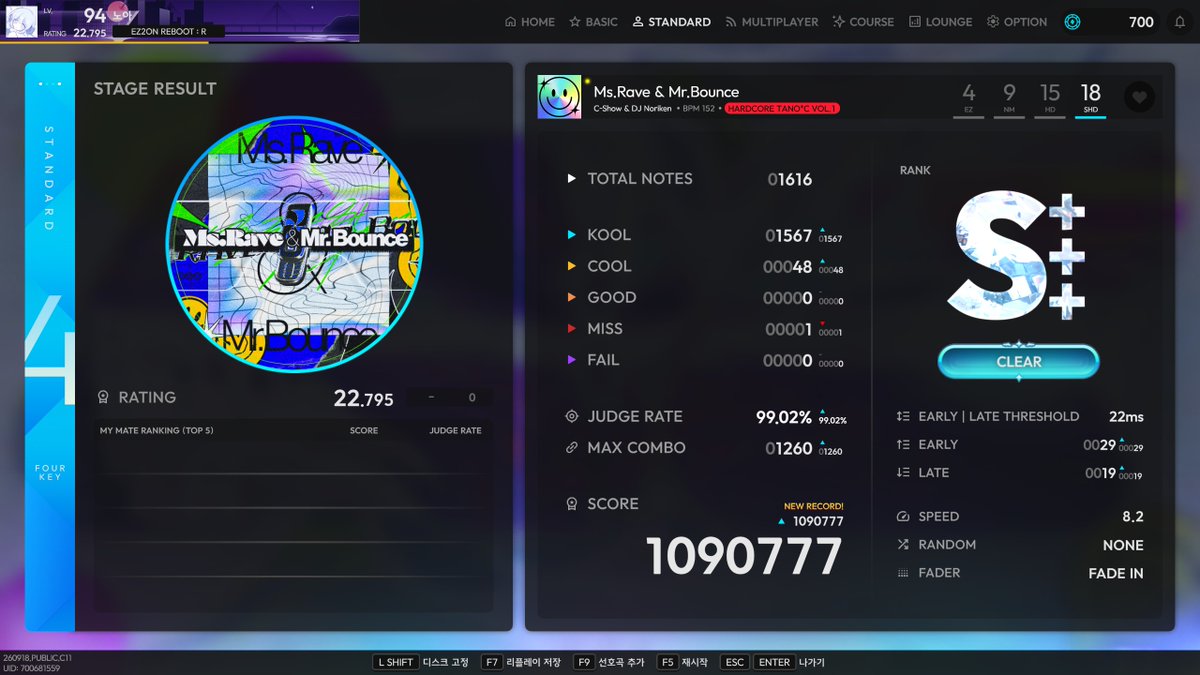Click the cyan KOOL triangle marker

pyautogui.click(x=572, y=235)
